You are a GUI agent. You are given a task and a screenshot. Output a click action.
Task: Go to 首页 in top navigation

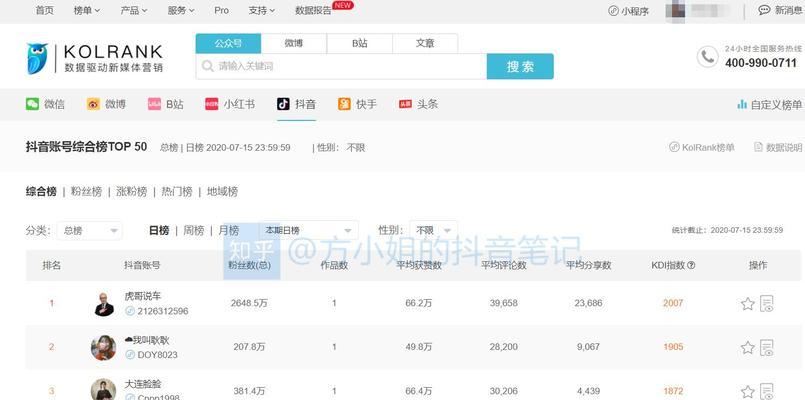pos(45,10)
